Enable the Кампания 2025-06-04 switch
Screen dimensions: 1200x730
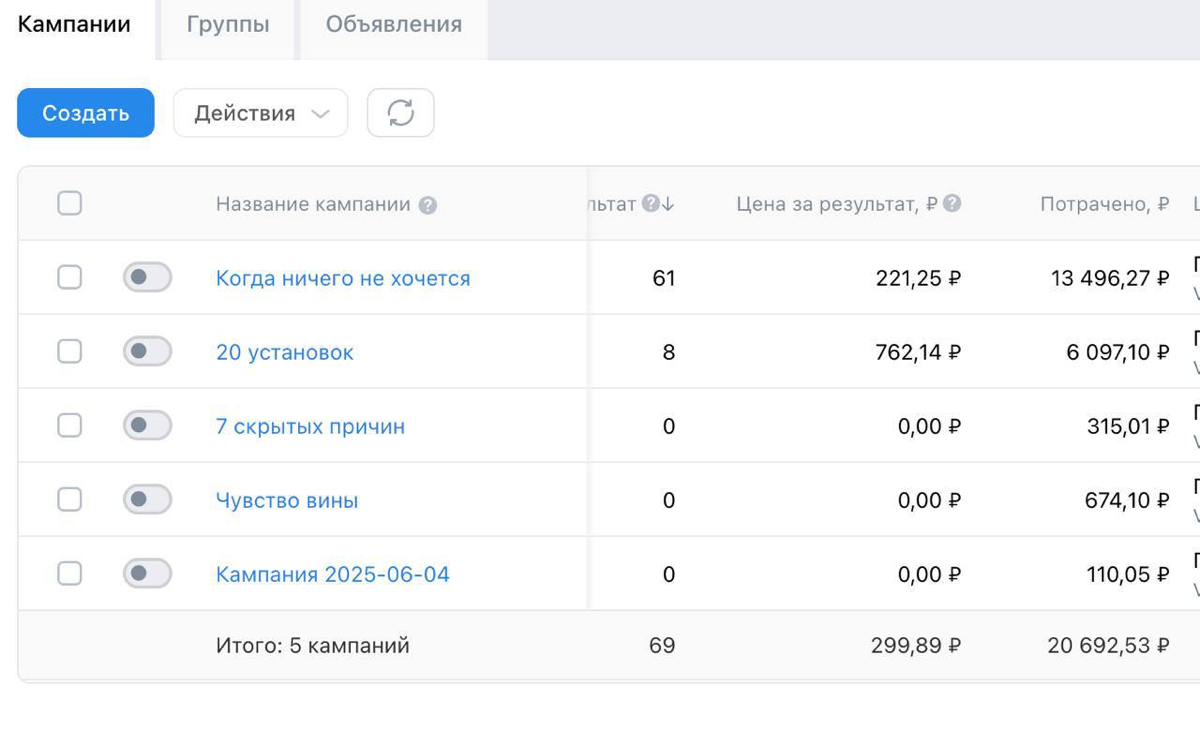click(147, 573)
